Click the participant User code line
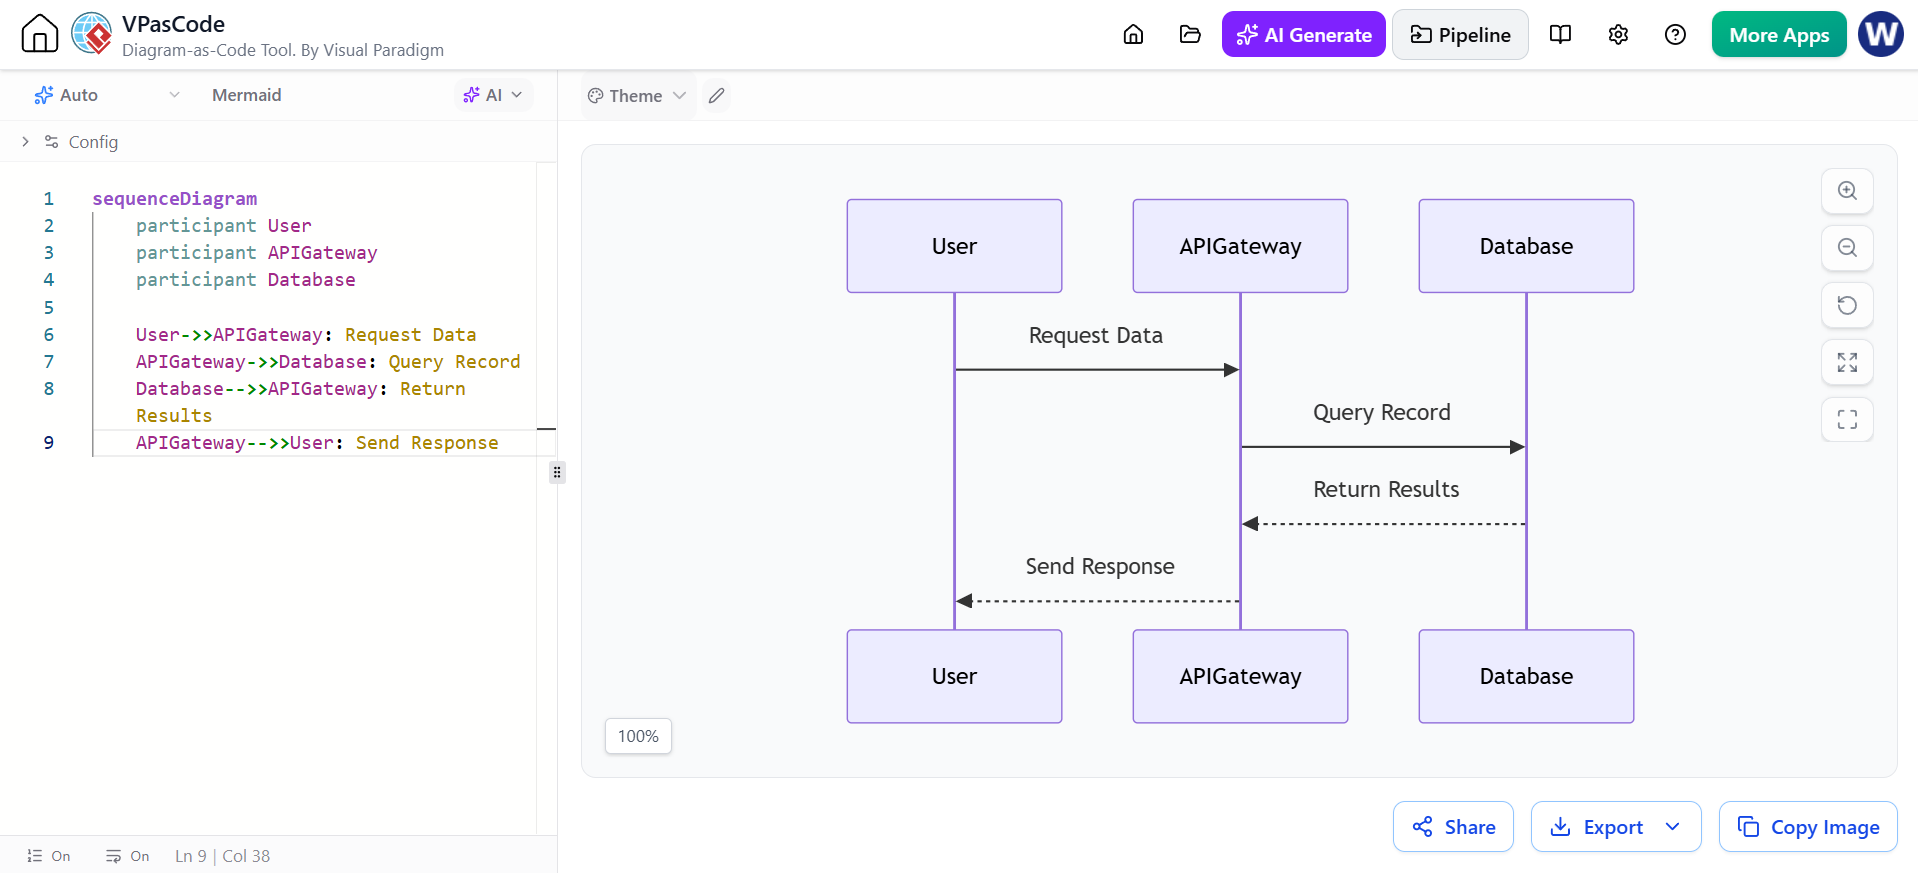The image size is (1918, 873). pyautogui.click(x=224, y=226)
